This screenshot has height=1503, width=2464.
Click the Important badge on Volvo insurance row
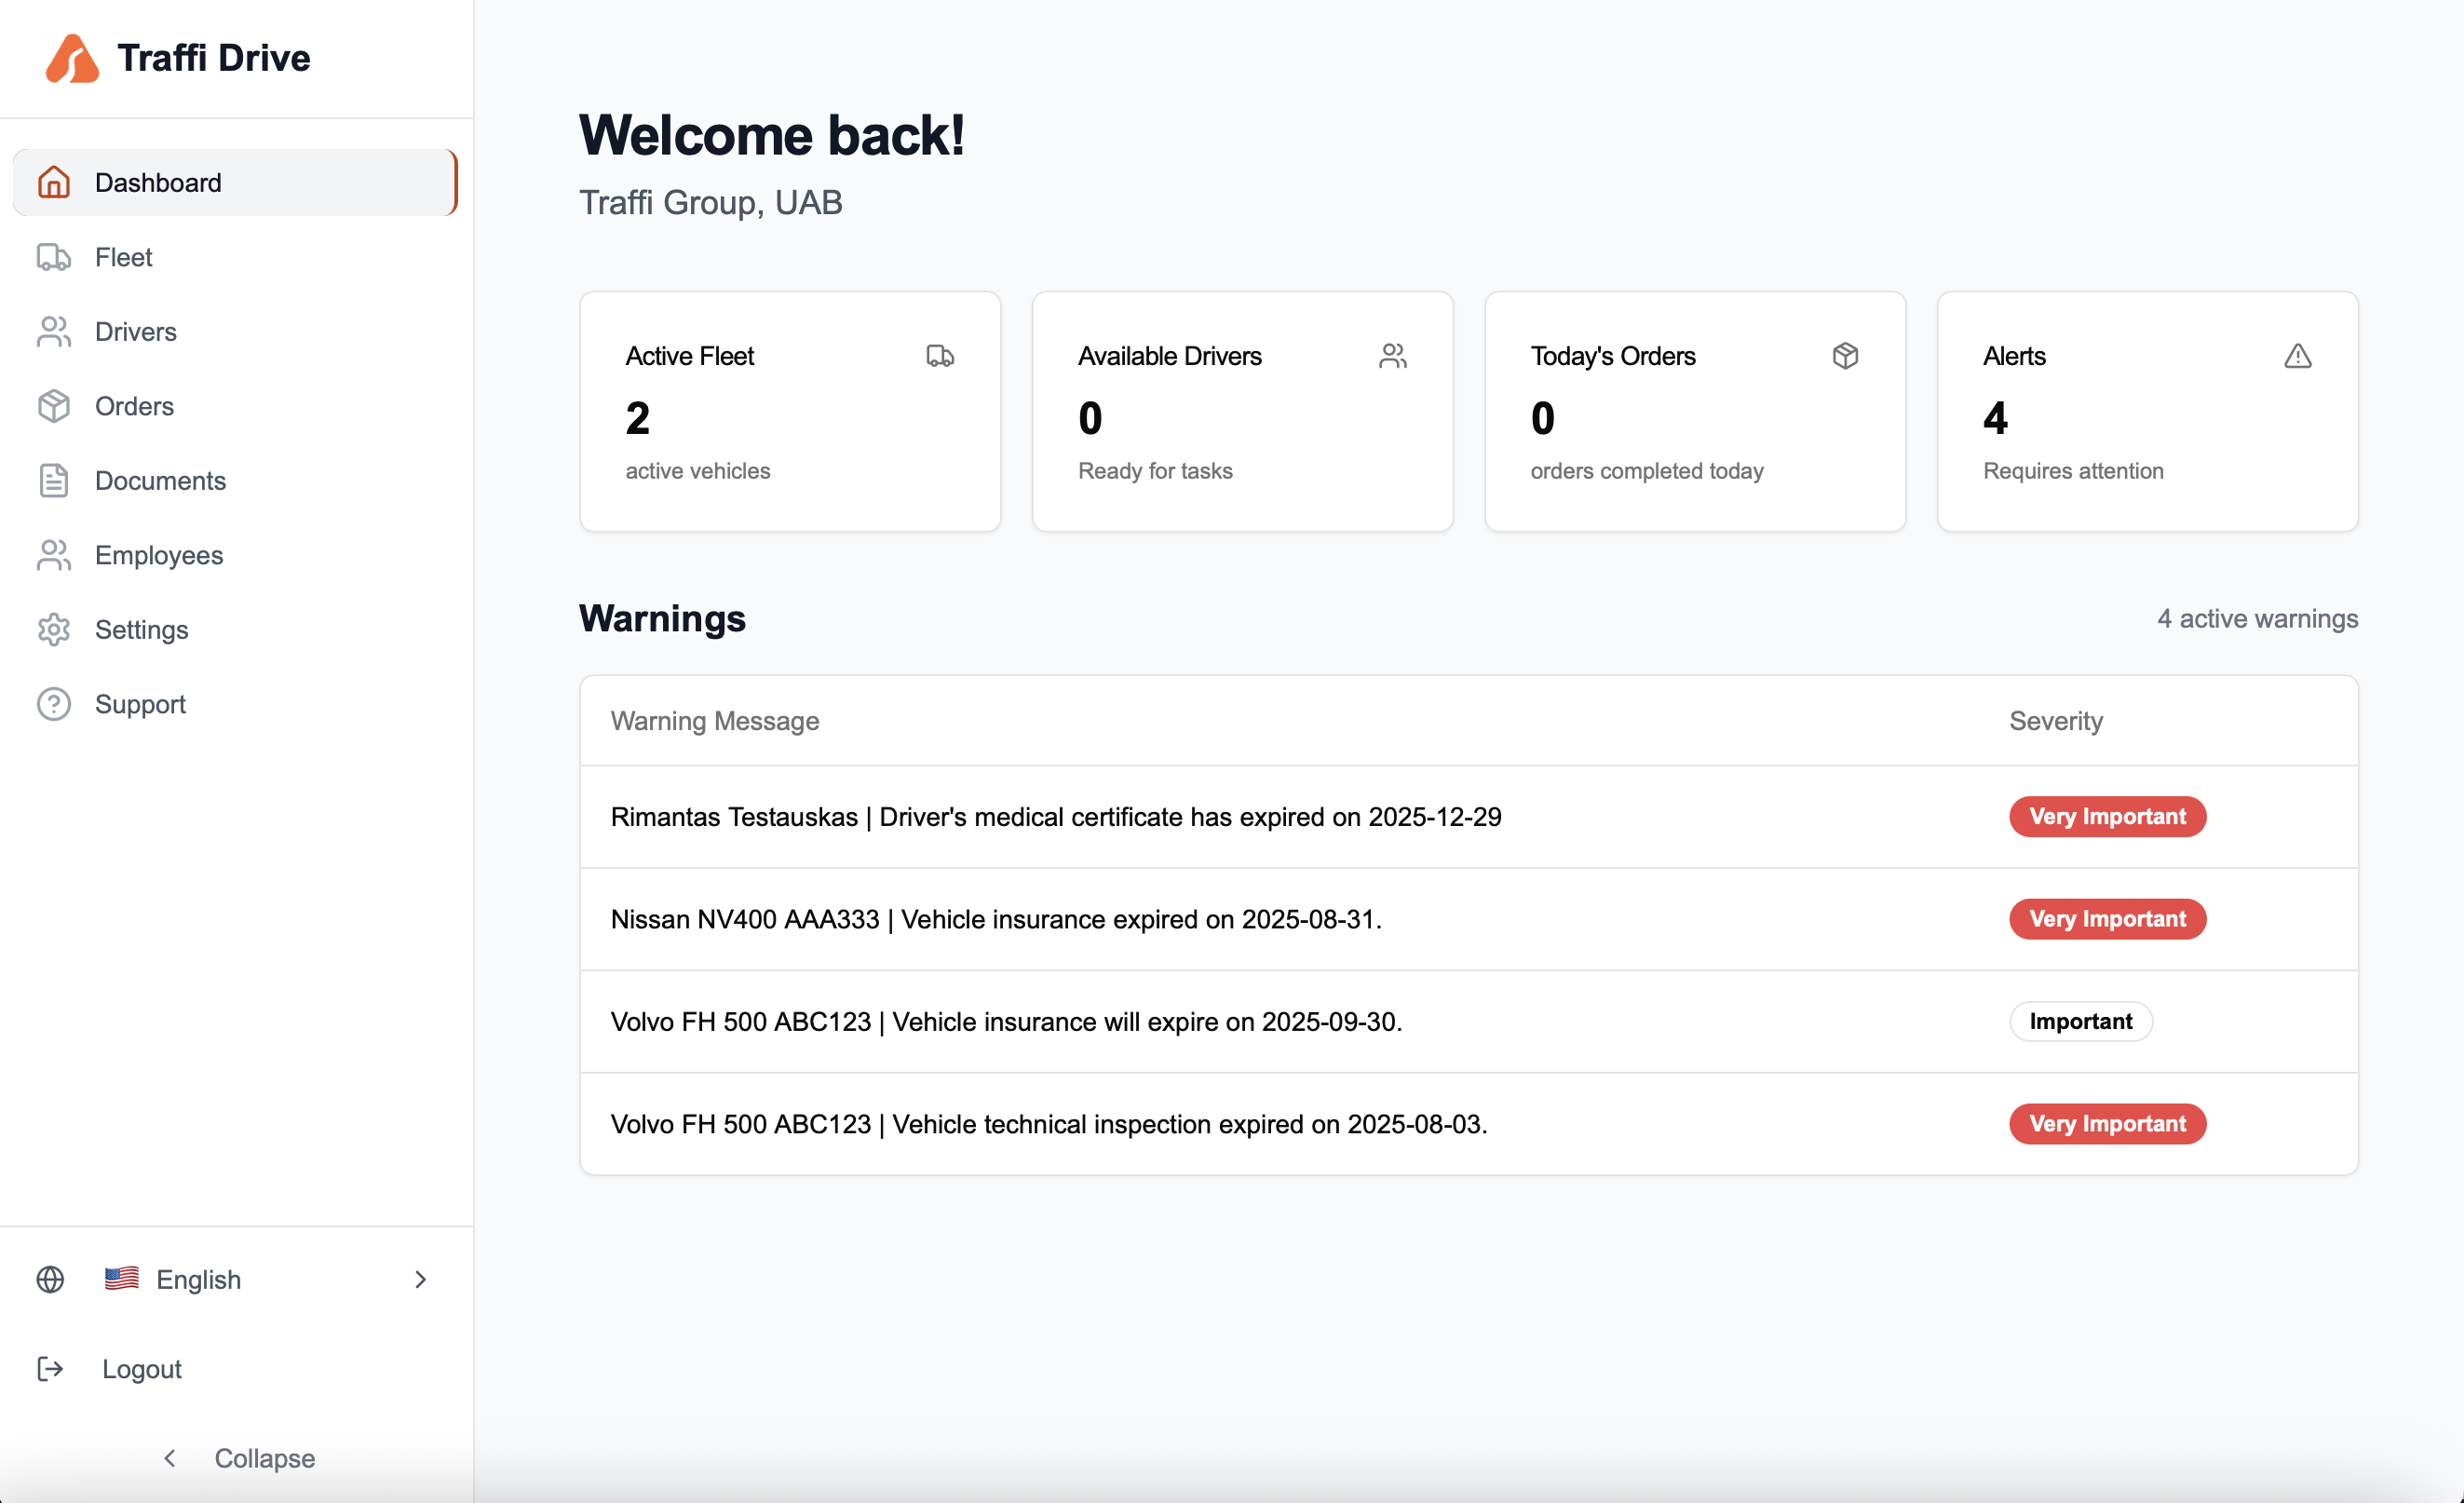point(2080,1021)
